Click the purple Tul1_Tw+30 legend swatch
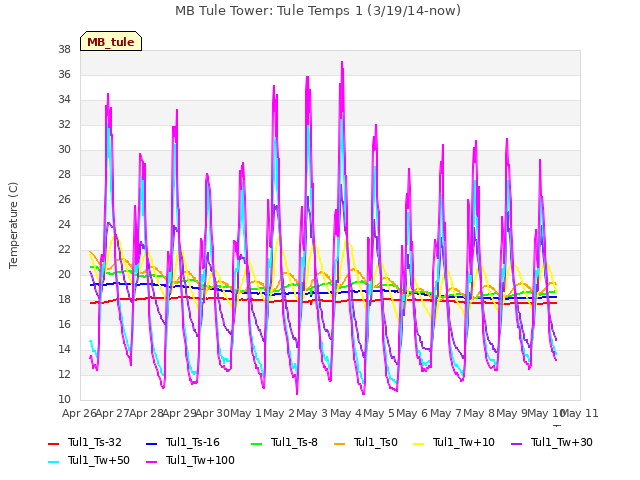 pyautogui.click(x=516, y=443)
